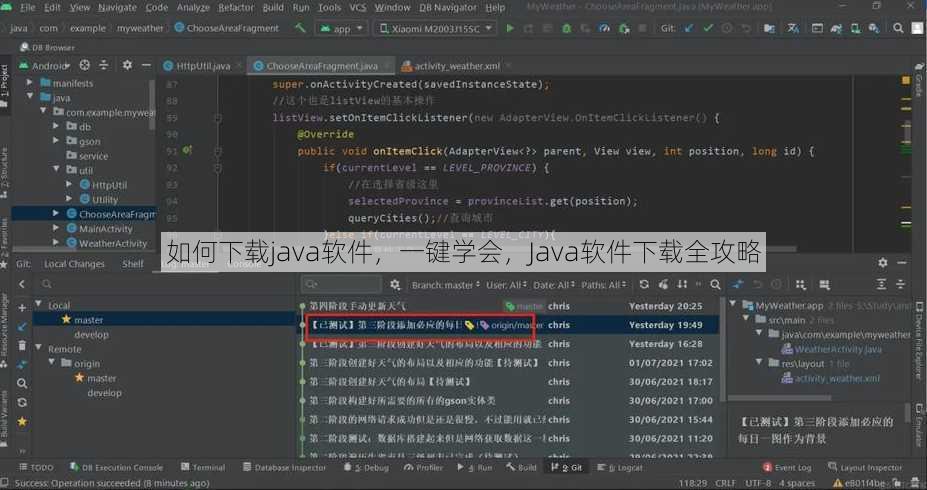
Task: Toggle the group-by icon in commit details toolbar
Action: click(800, 284)
